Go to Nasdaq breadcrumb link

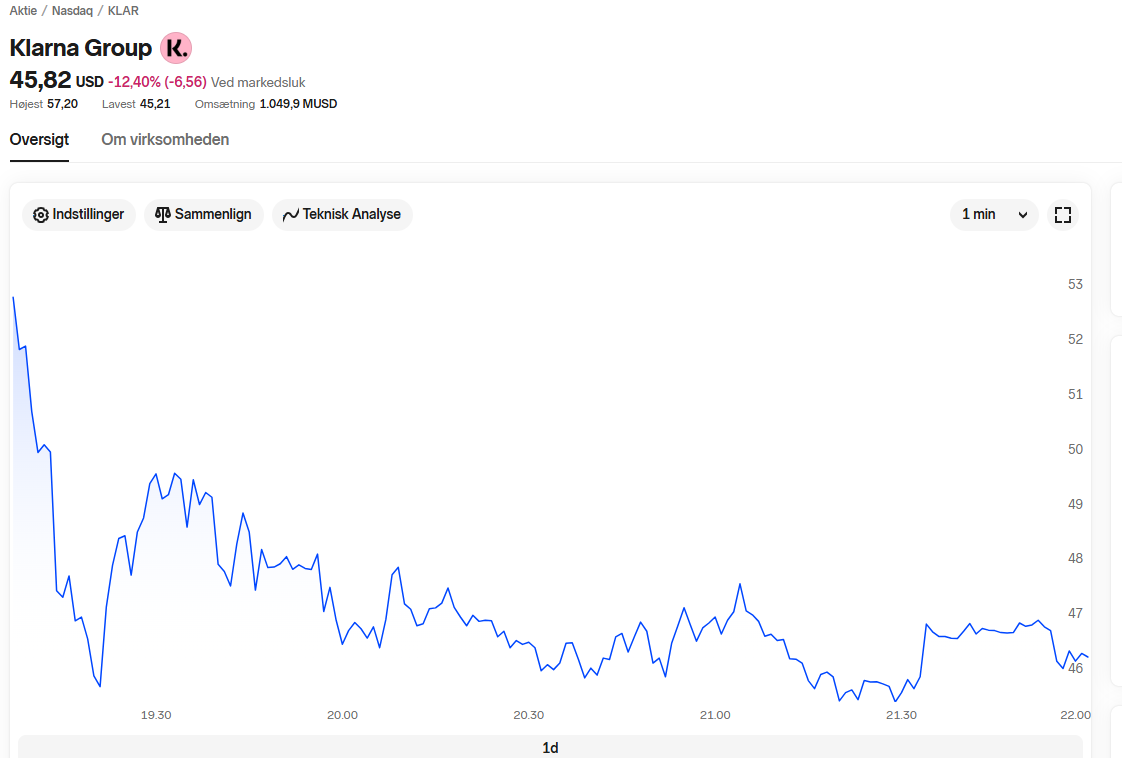[x=72, y=11]
